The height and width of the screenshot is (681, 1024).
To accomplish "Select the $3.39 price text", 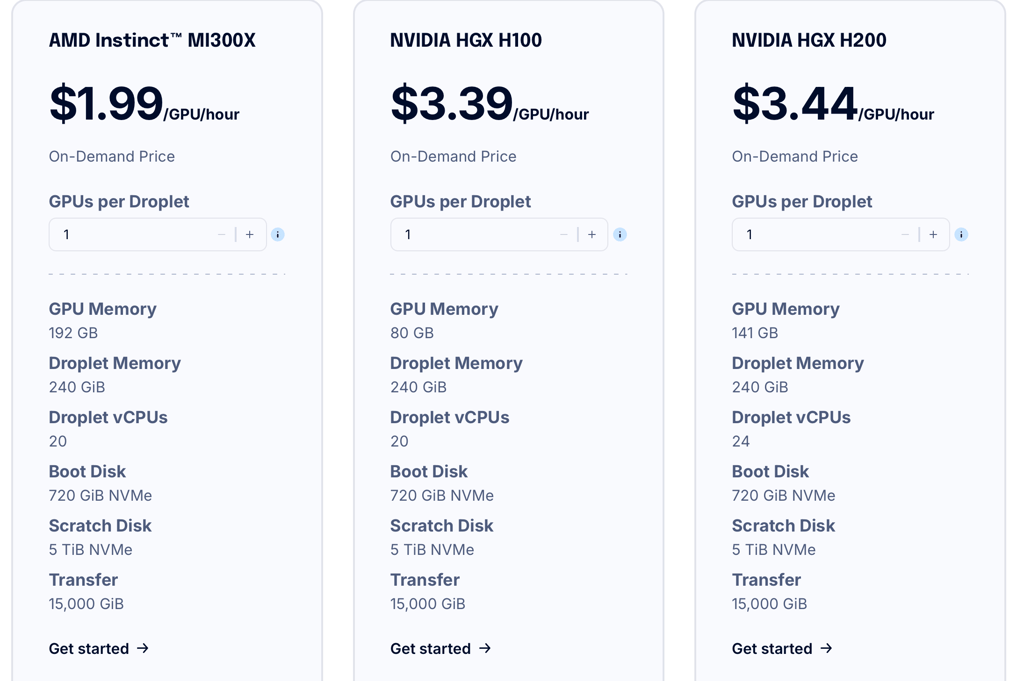I will (x=451, y=103).
